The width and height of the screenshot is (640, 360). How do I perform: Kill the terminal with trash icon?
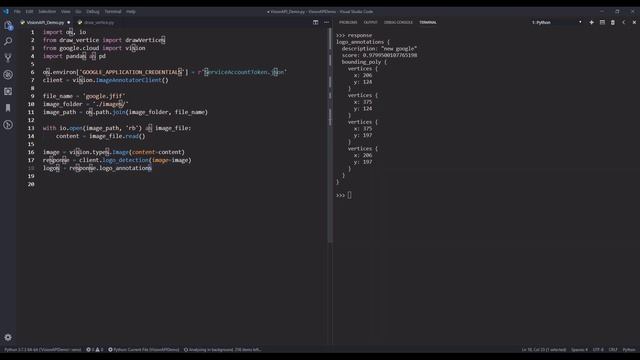pos(613,22)
